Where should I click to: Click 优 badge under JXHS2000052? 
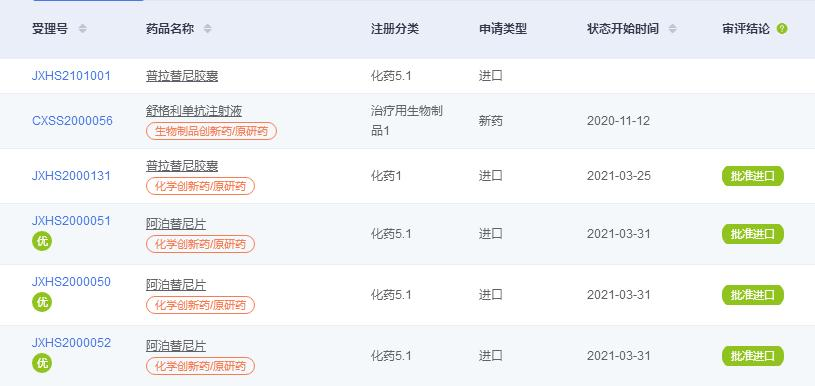42,363
